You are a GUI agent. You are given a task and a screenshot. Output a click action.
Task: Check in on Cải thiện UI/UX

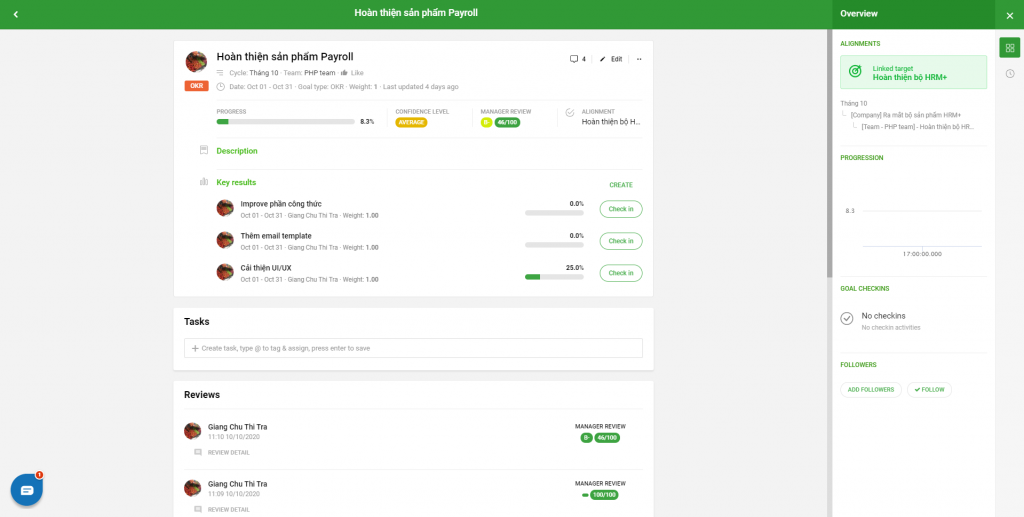tap(621, 273)
